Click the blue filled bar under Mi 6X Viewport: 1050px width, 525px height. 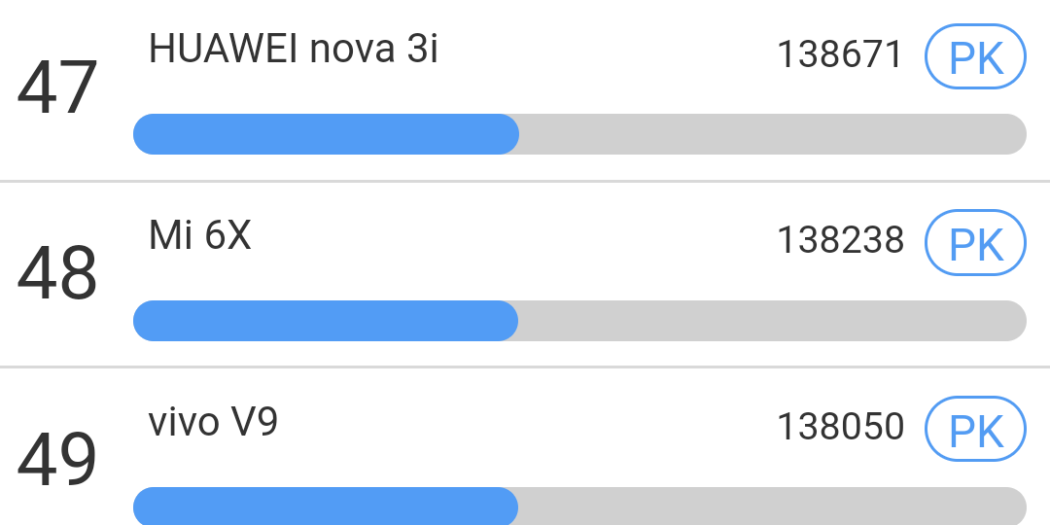pos(325,321)
